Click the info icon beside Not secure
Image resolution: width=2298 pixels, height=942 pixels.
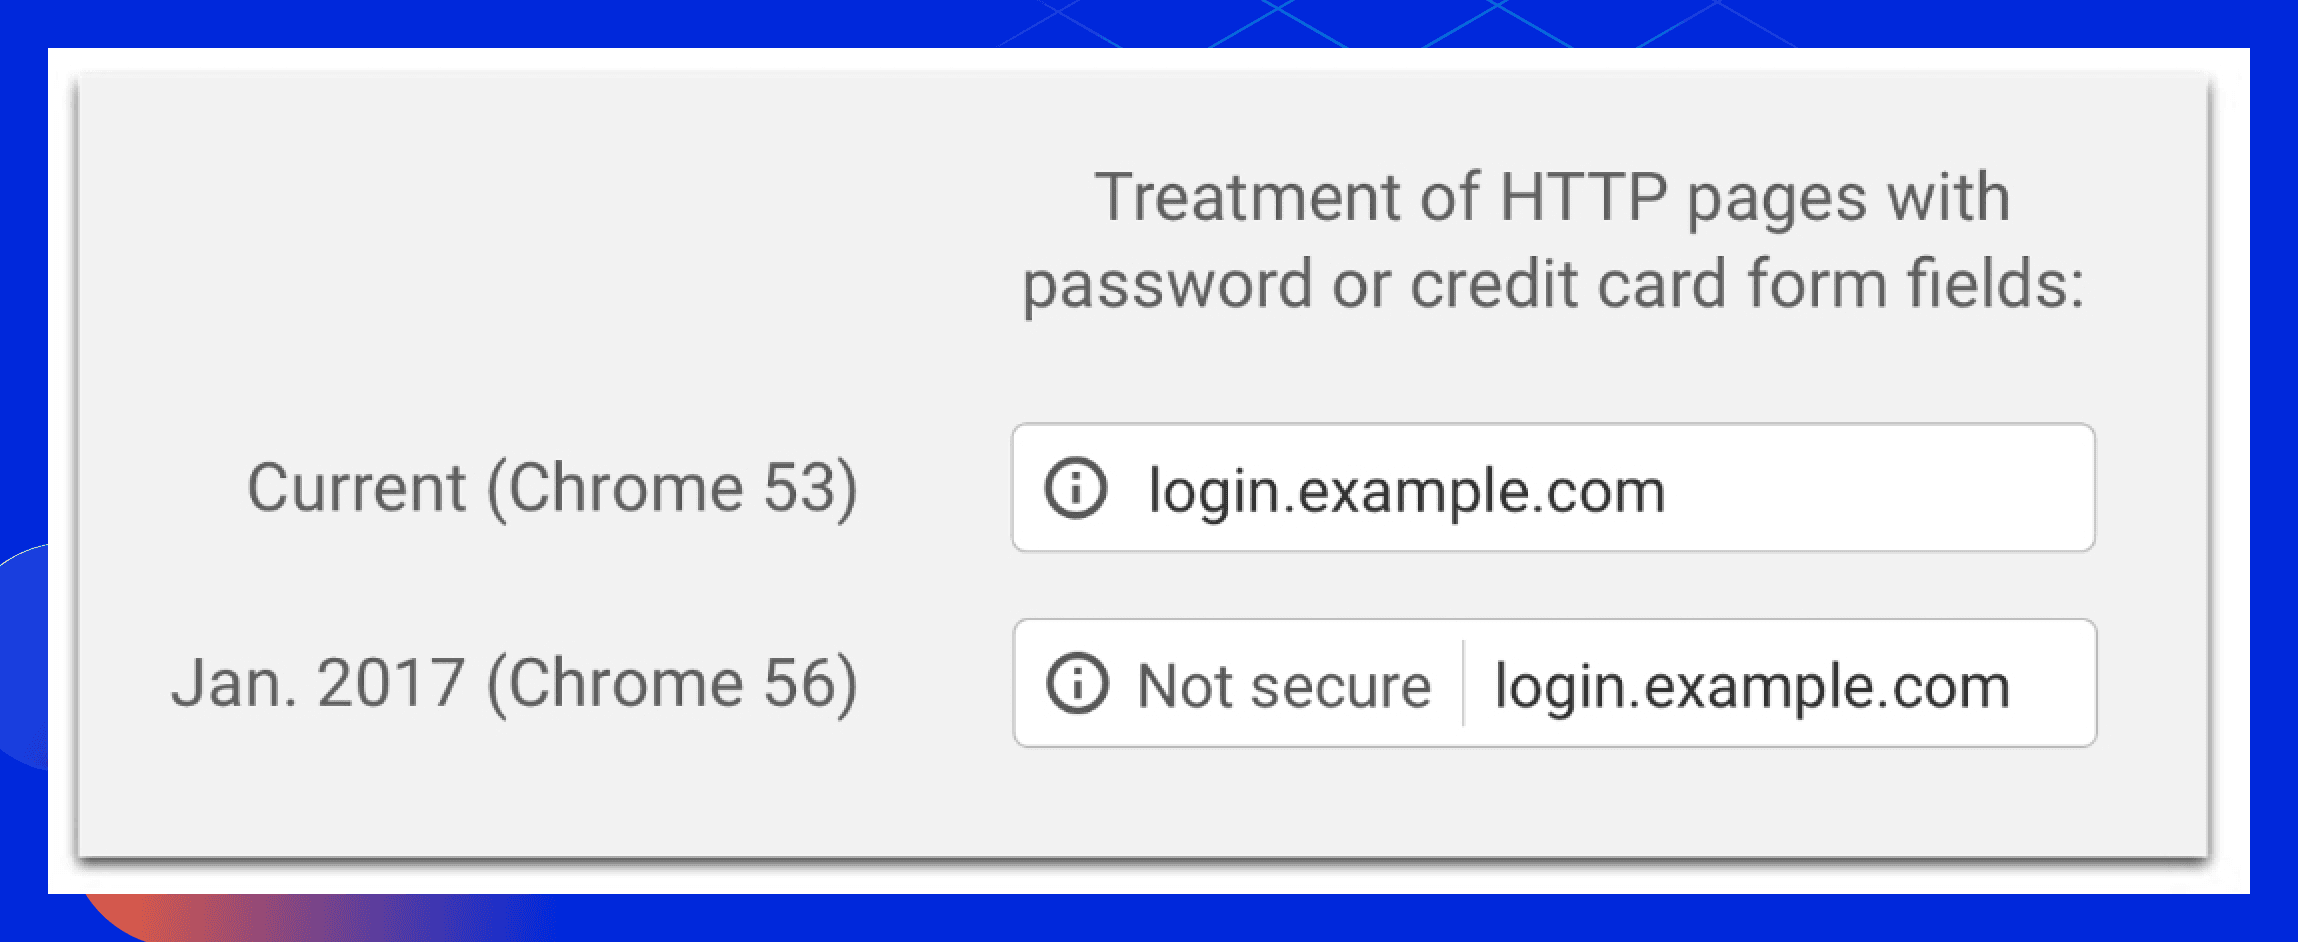1077,684
